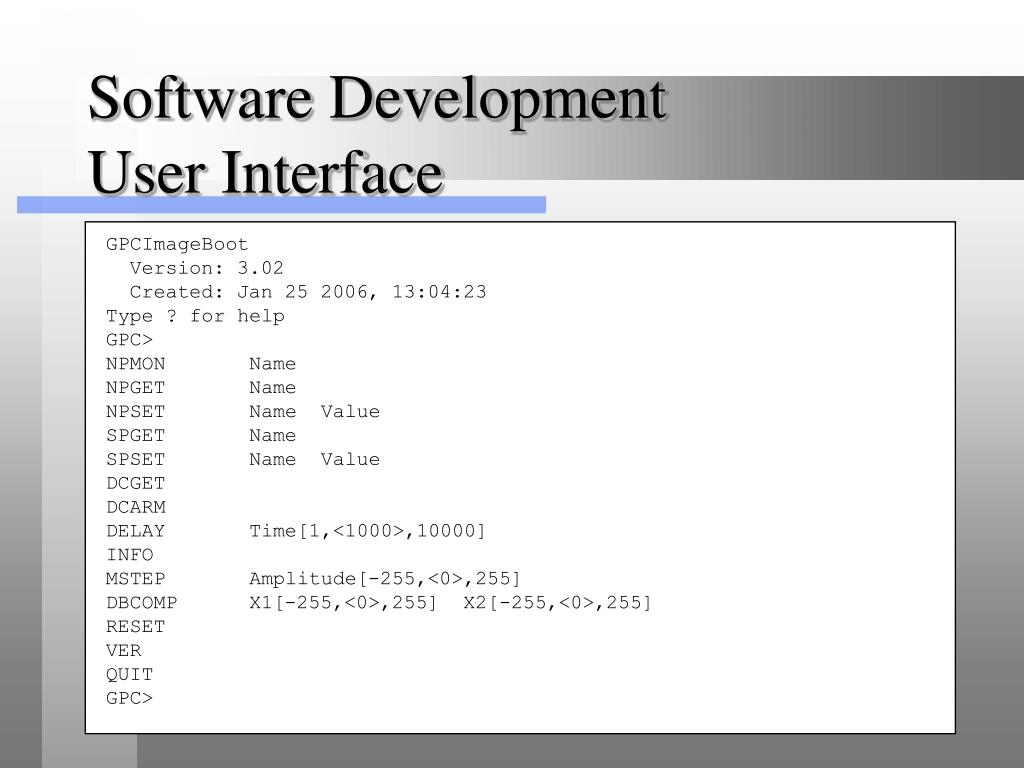Click the 'Version: 3.02' line
The image size is (1024, 768).
[206, 268]
